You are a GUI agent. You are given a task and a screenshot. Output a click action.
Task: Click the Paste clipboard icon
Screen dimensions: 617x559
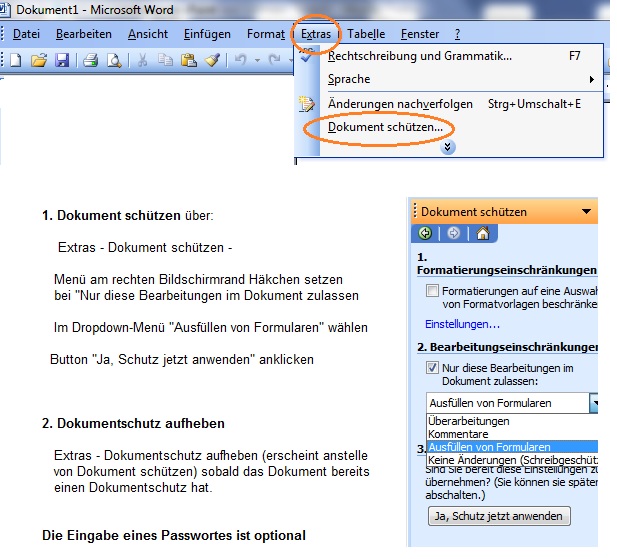click(x=190, y=61)
